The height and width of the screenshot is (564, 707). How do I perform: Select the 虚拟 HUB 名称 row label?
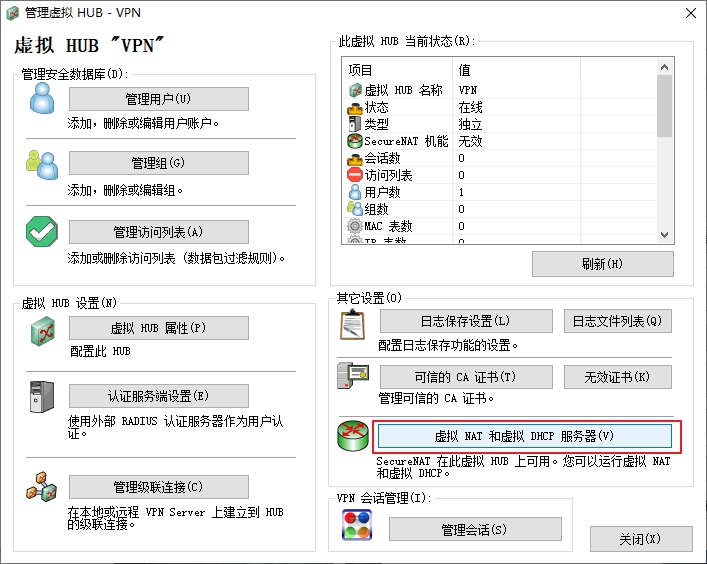click(404, 90)
